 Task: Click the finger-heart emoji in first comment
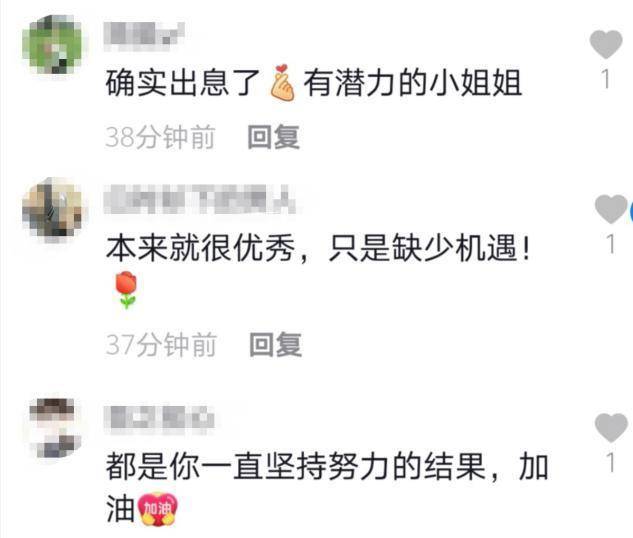pos(282,83)
